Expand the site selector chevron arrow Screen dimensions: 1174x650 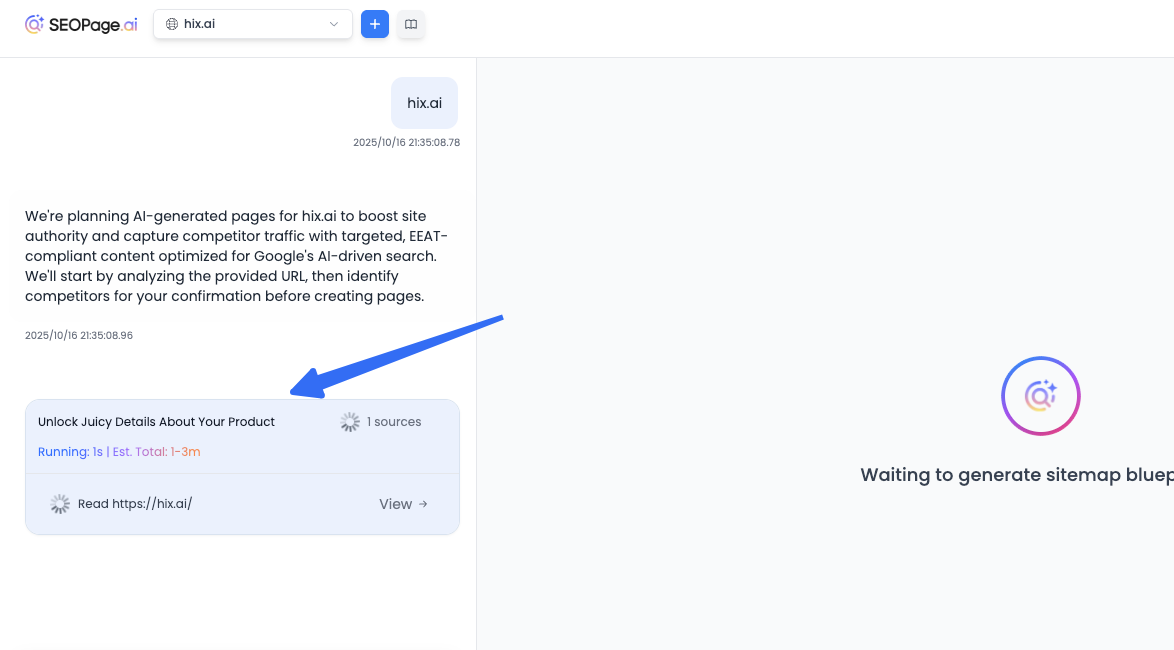pos(334,24)
